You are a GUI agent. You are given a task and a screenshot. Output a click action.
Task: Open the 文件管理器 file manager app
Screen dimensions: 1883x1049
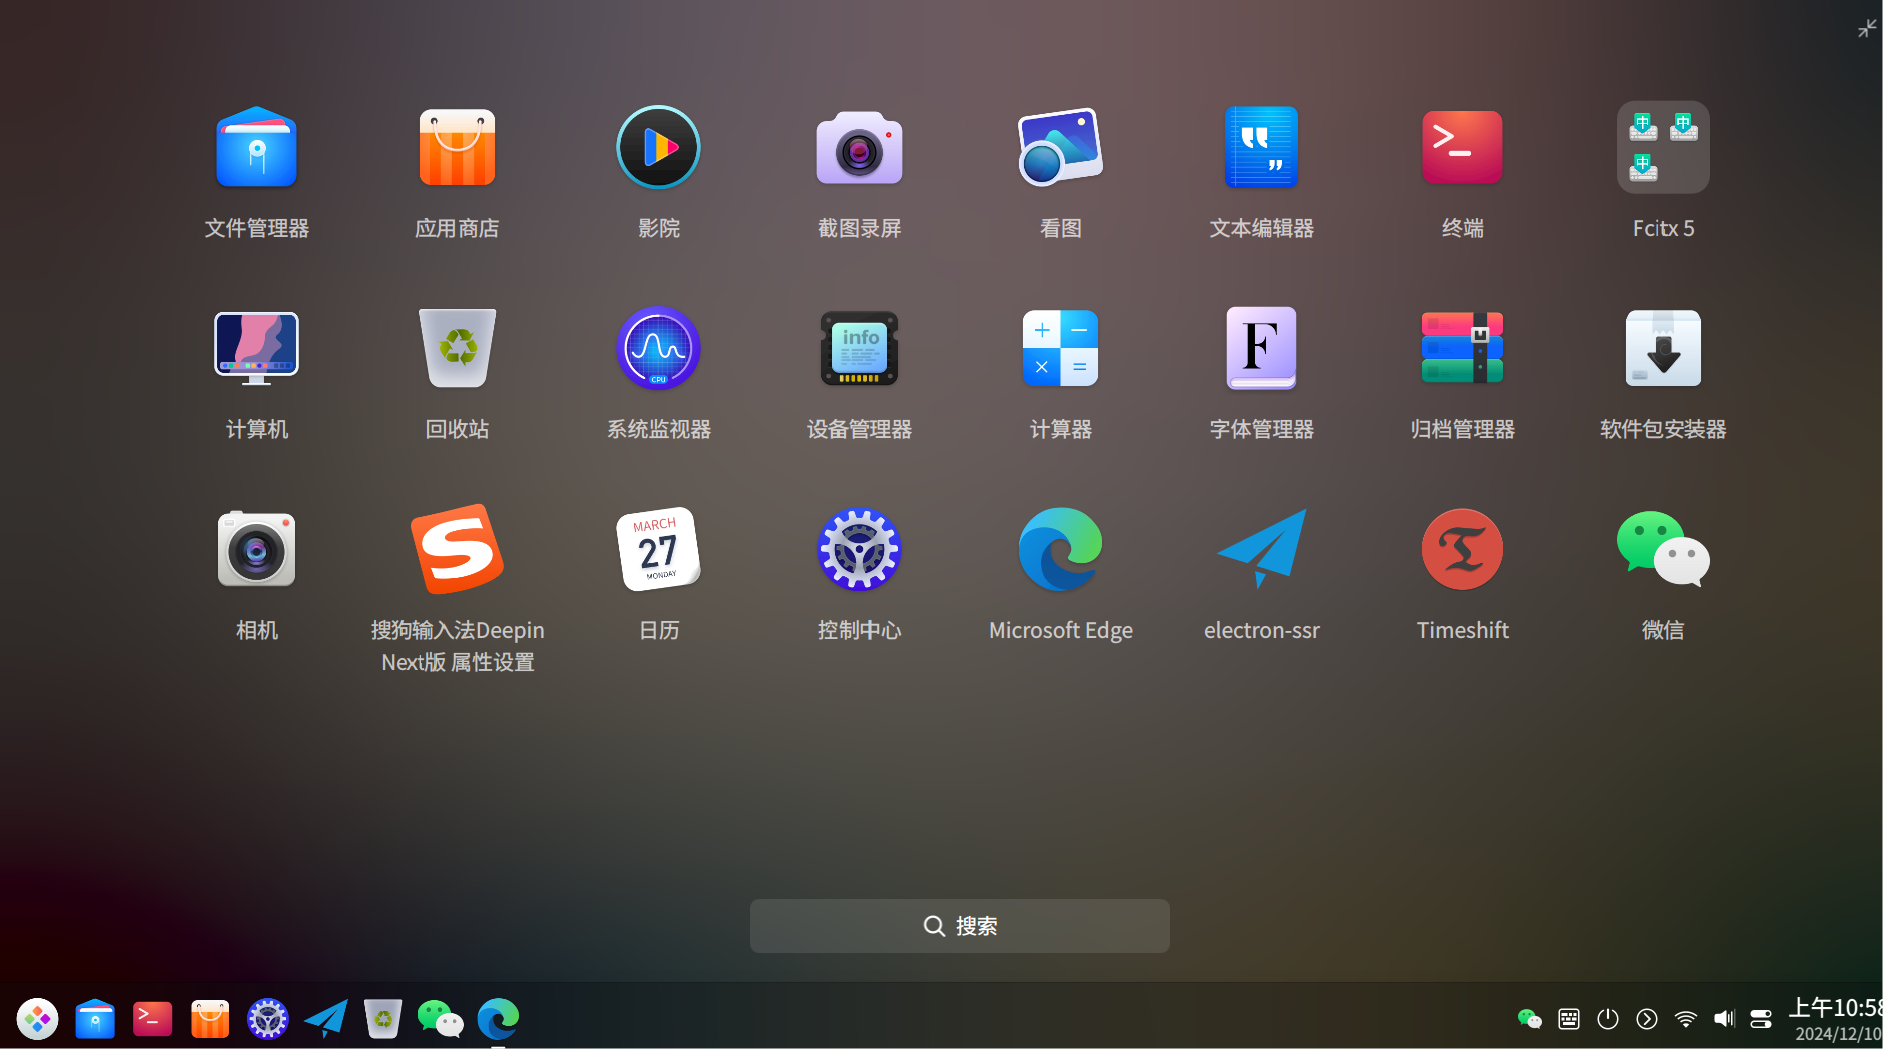coord(257,148)
